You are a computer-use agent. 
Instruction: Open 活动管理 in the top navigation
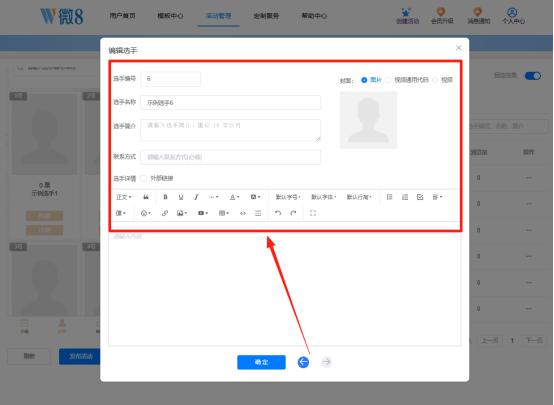[218, 16]
